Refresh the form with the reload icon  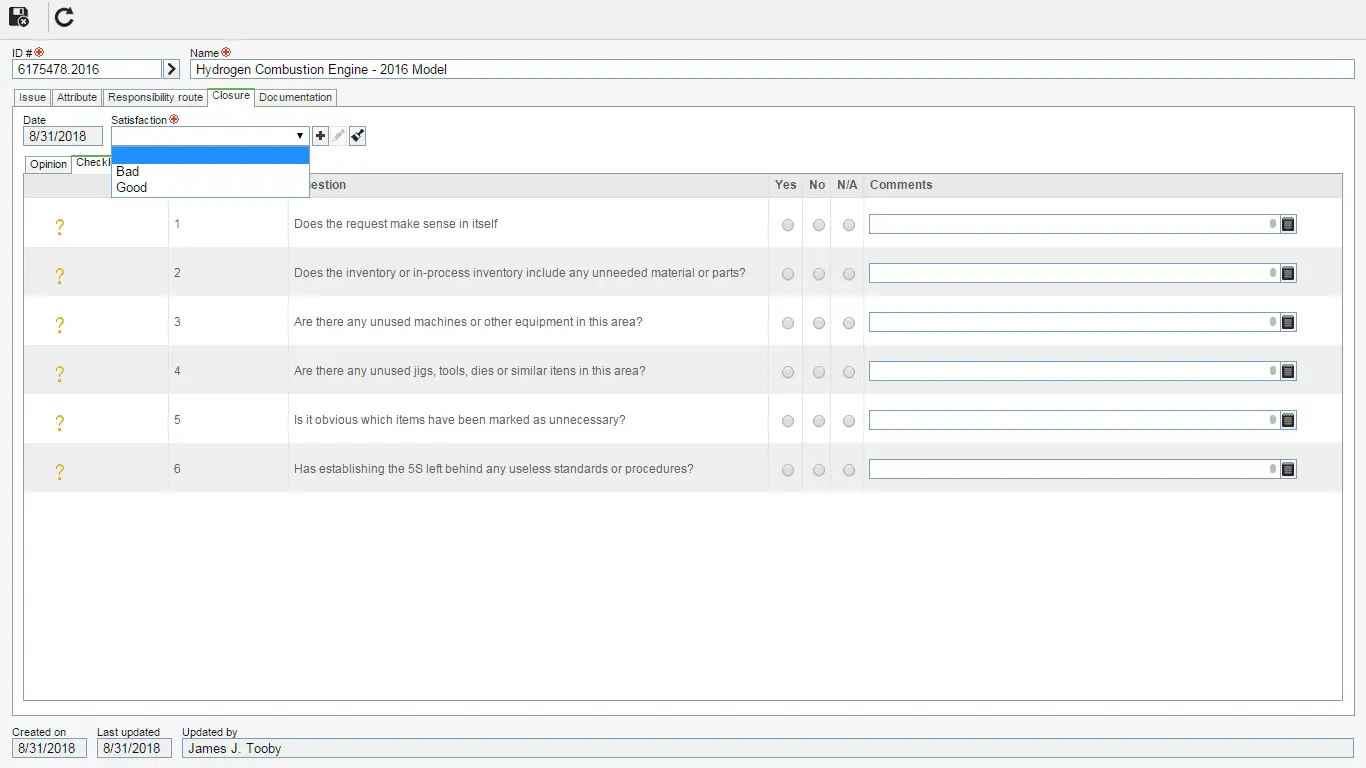click(63, 17)
